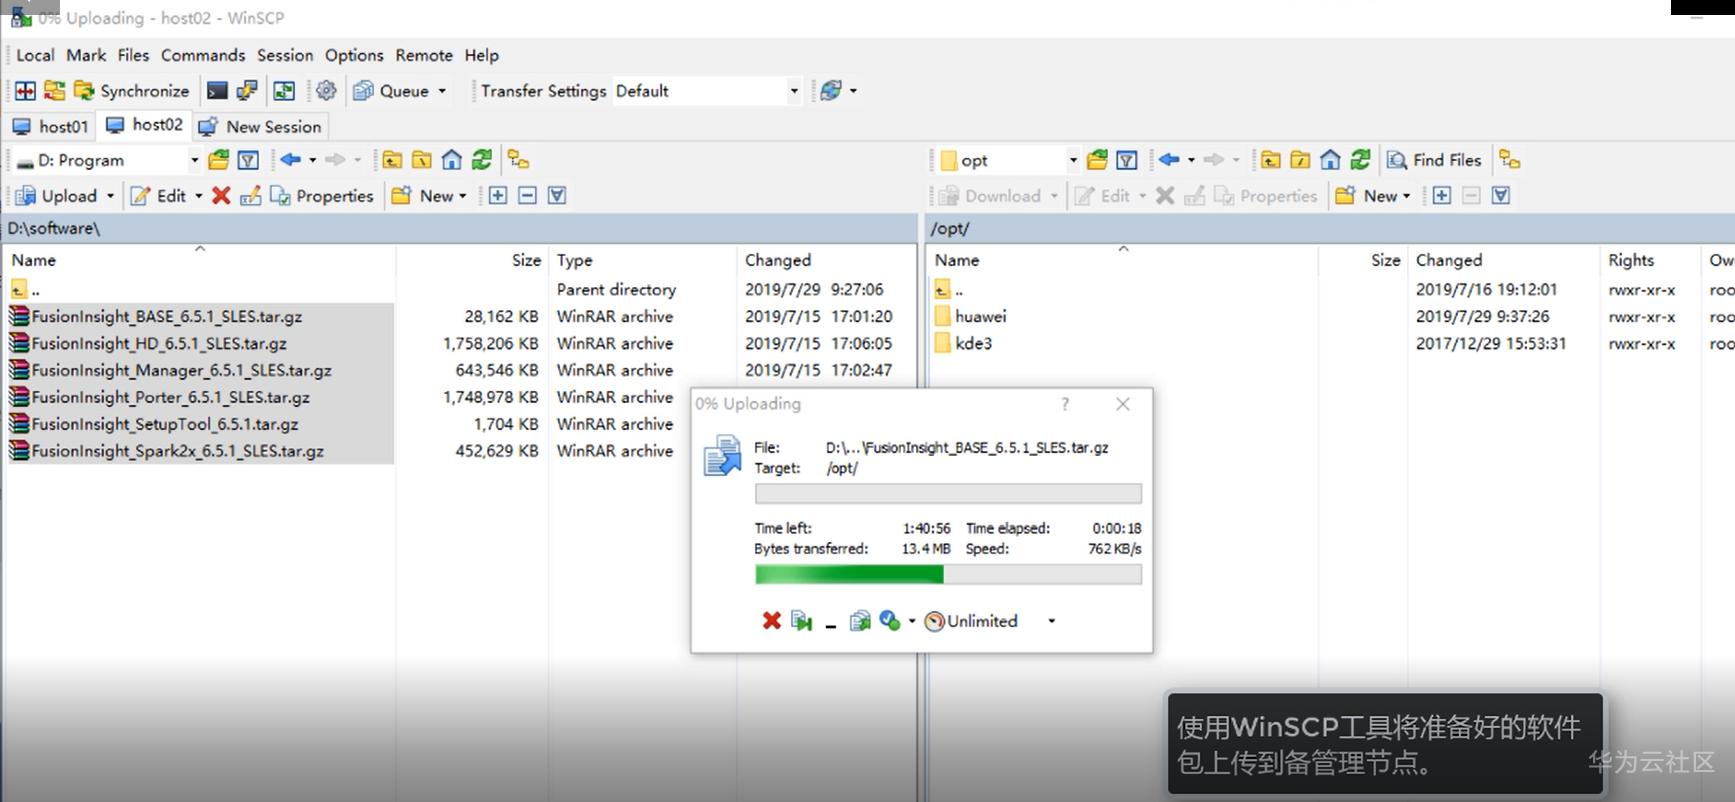The width and height of the screenshot is (1735, 802).
Task: Toggle the remote directory tree icon after Find Files
Action: [x=1510, y=160]
